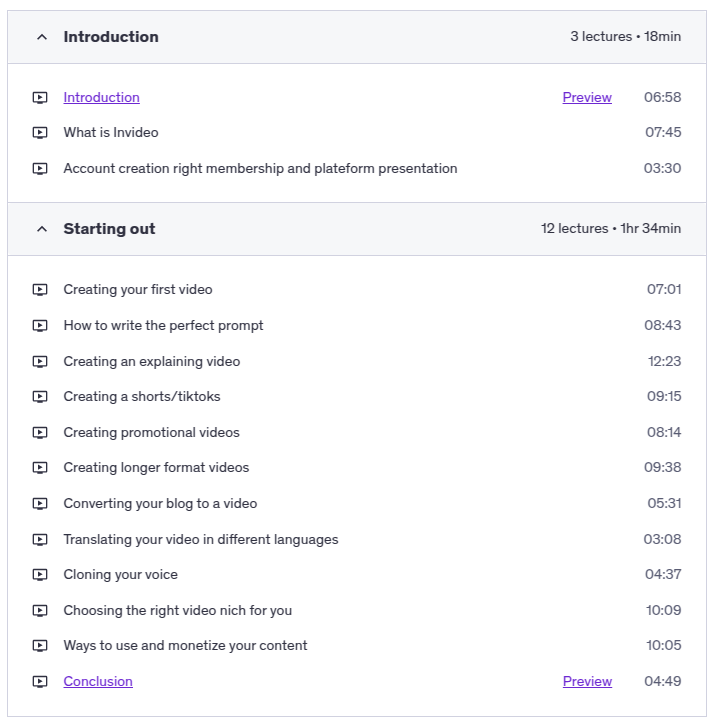The width and height of the screenshot is (716, 727).
Task: Click video icon beside "How to write the perfect prompt"
Action: pos(40,326)
